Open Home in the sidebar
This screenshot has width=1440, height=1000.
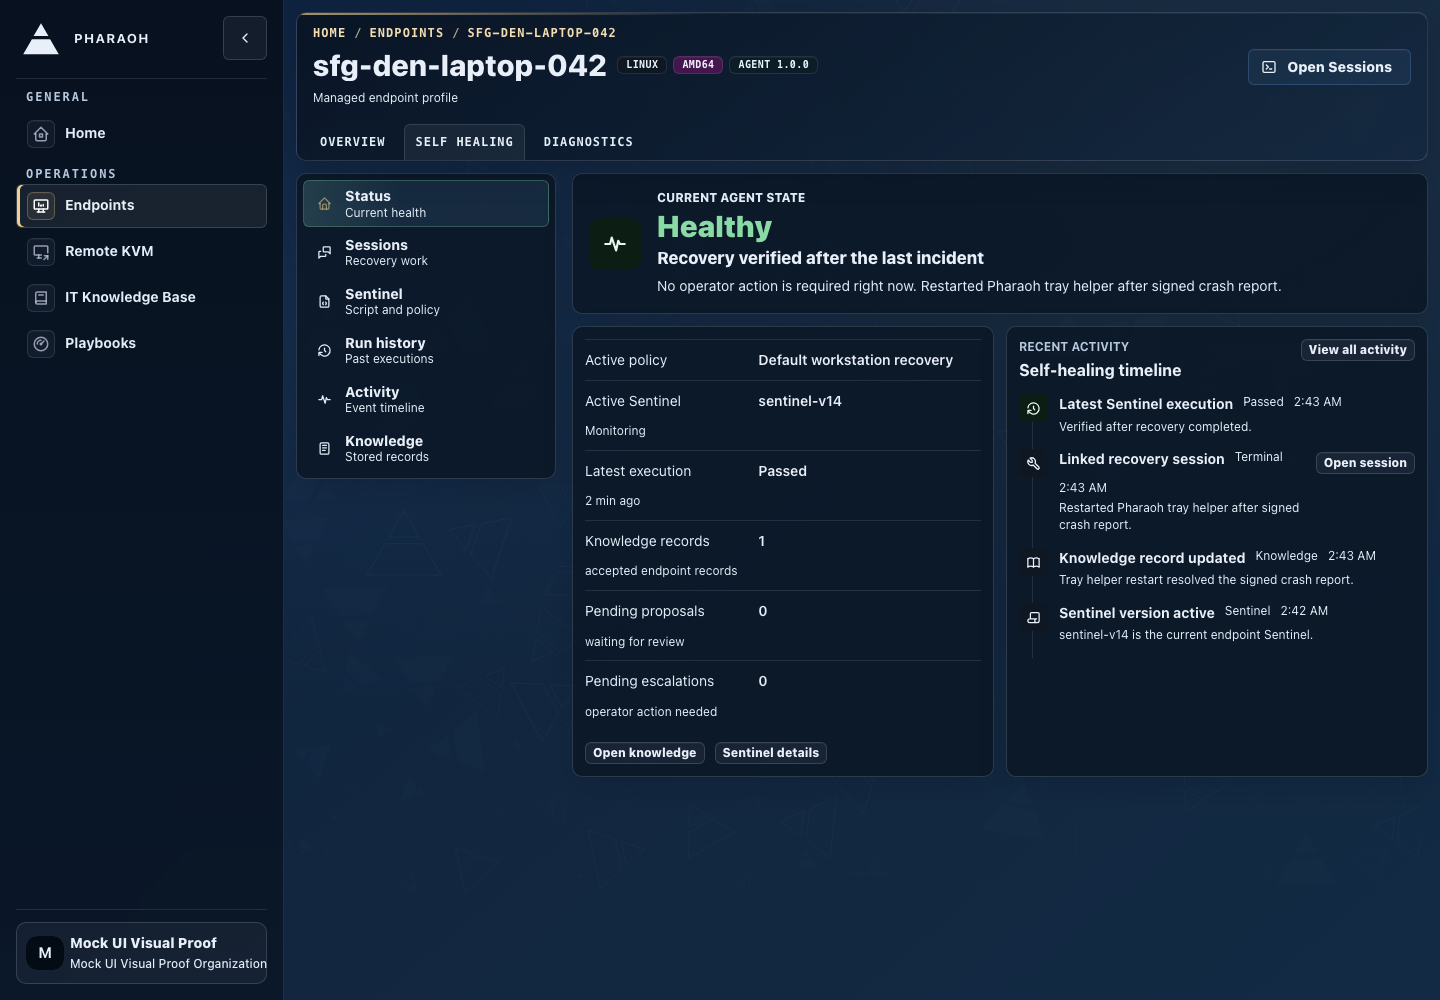142,134
